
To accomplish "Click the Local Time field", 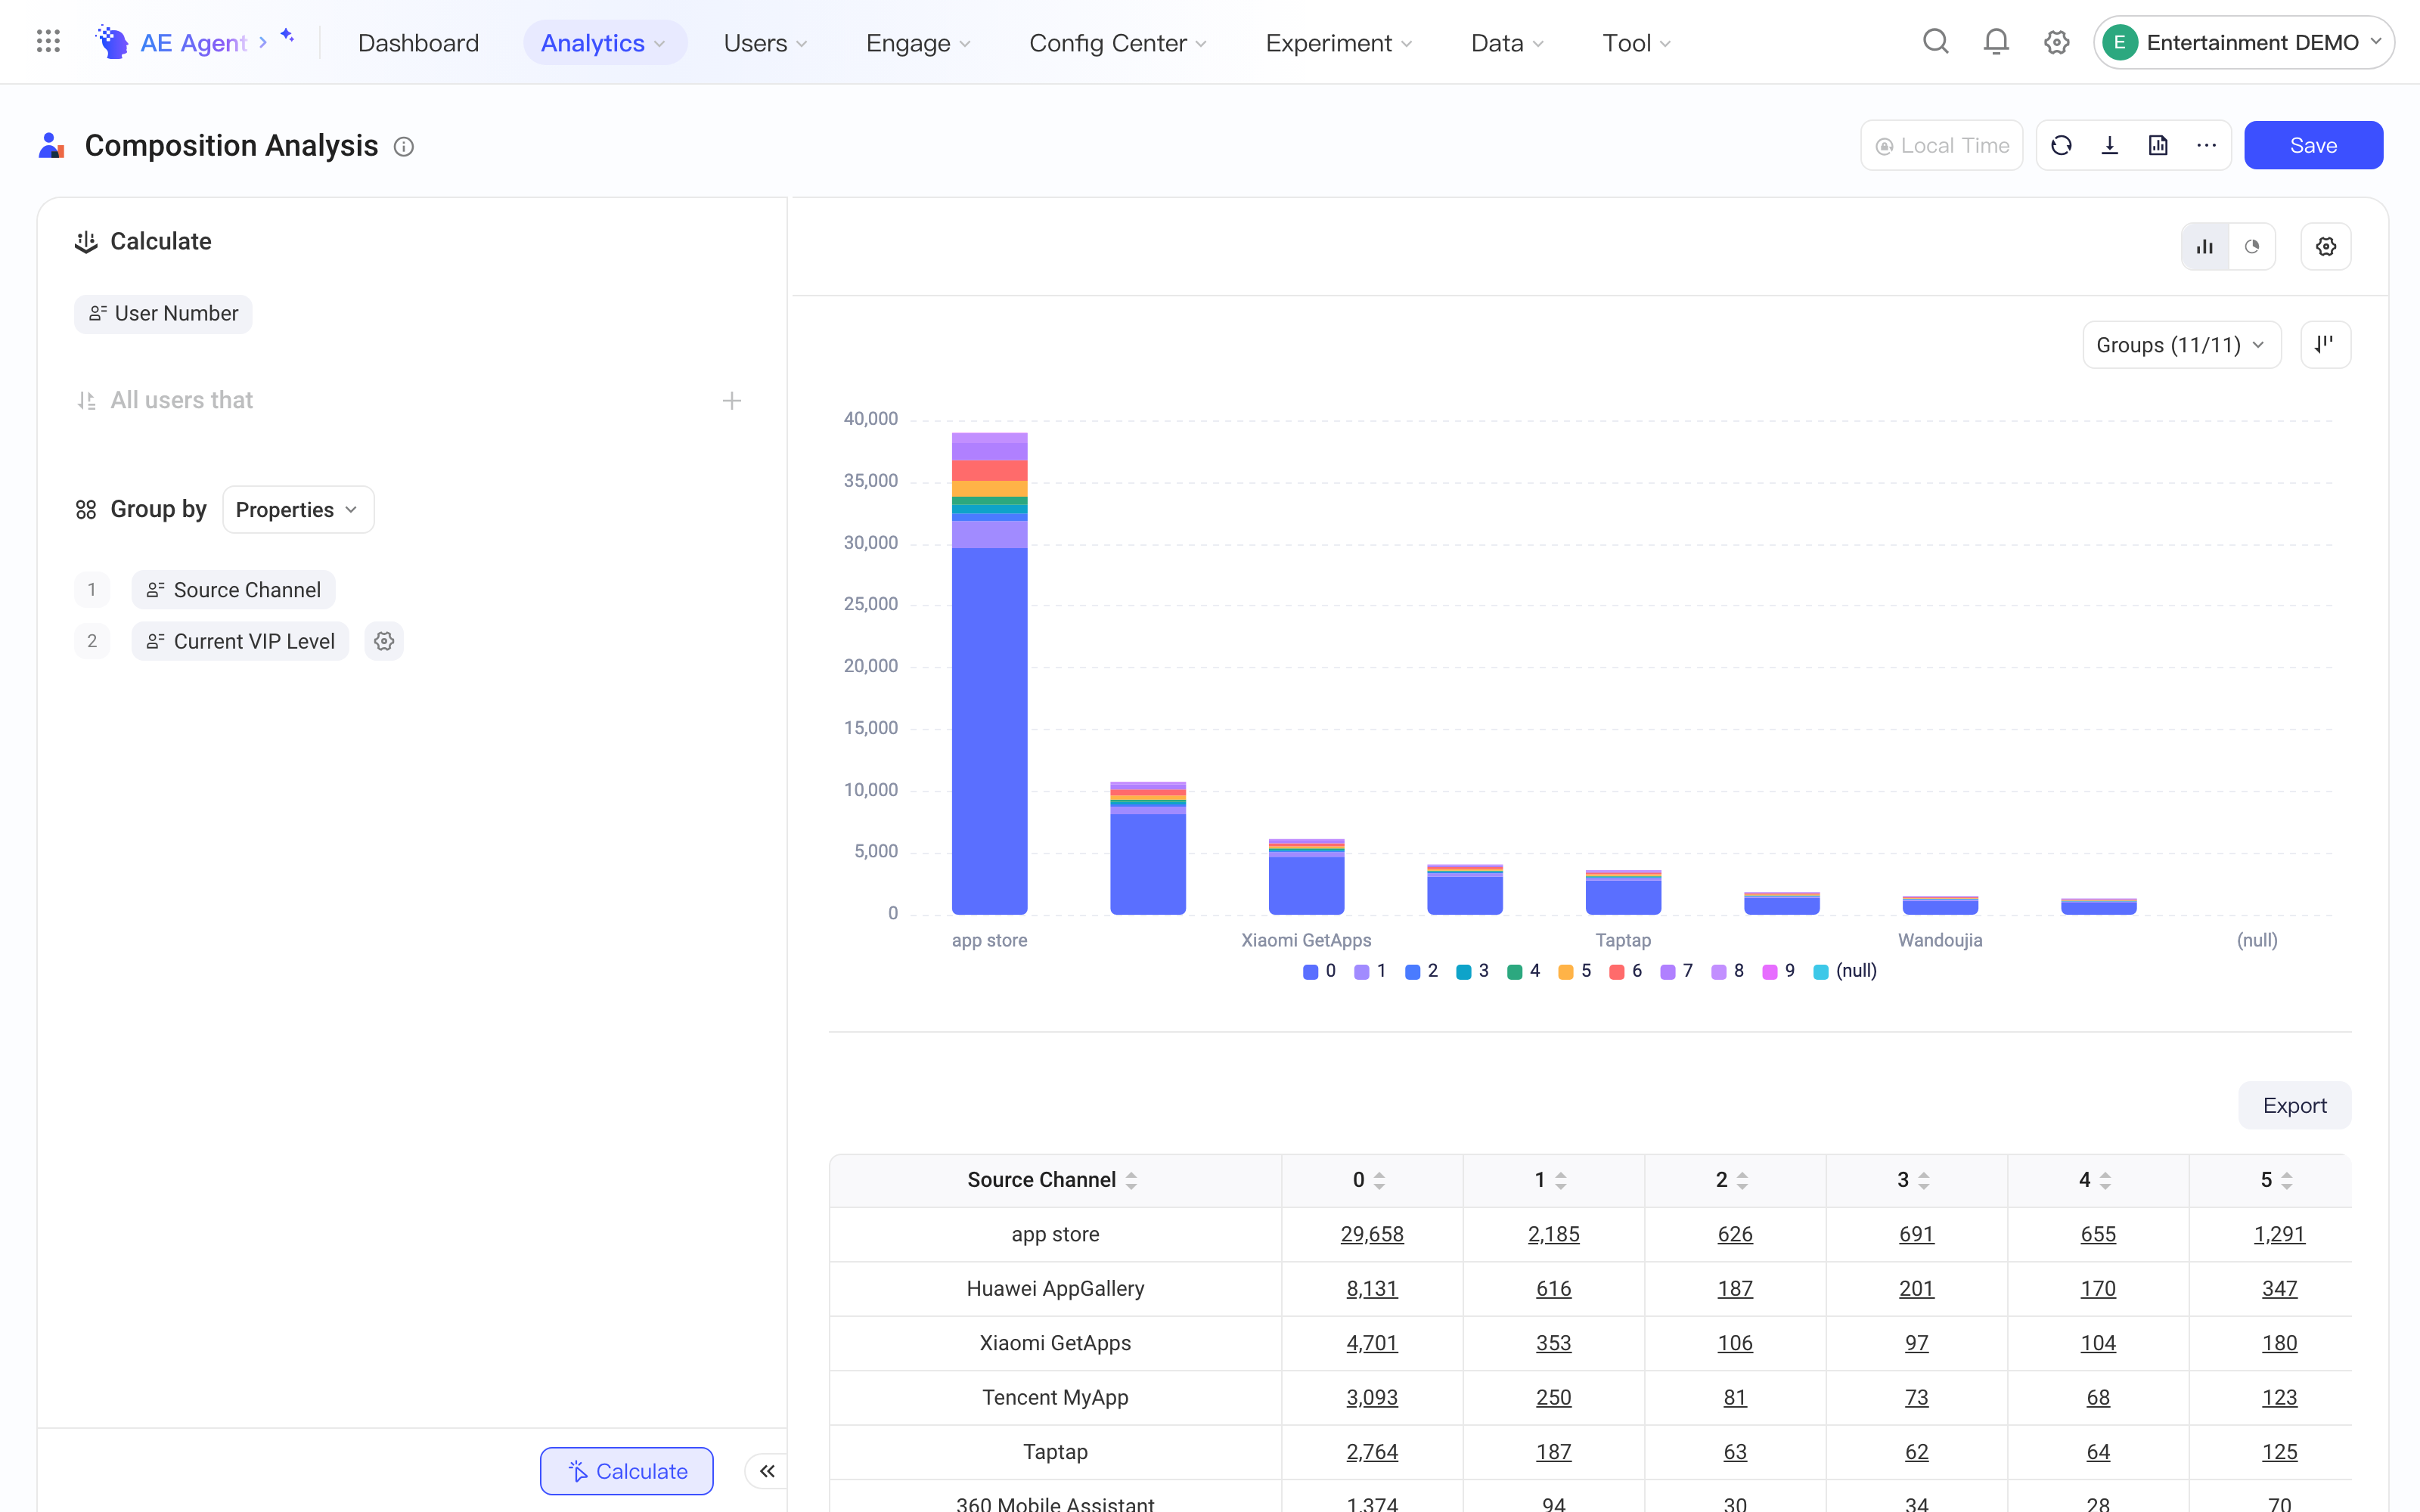I will tap(1941, 146).
